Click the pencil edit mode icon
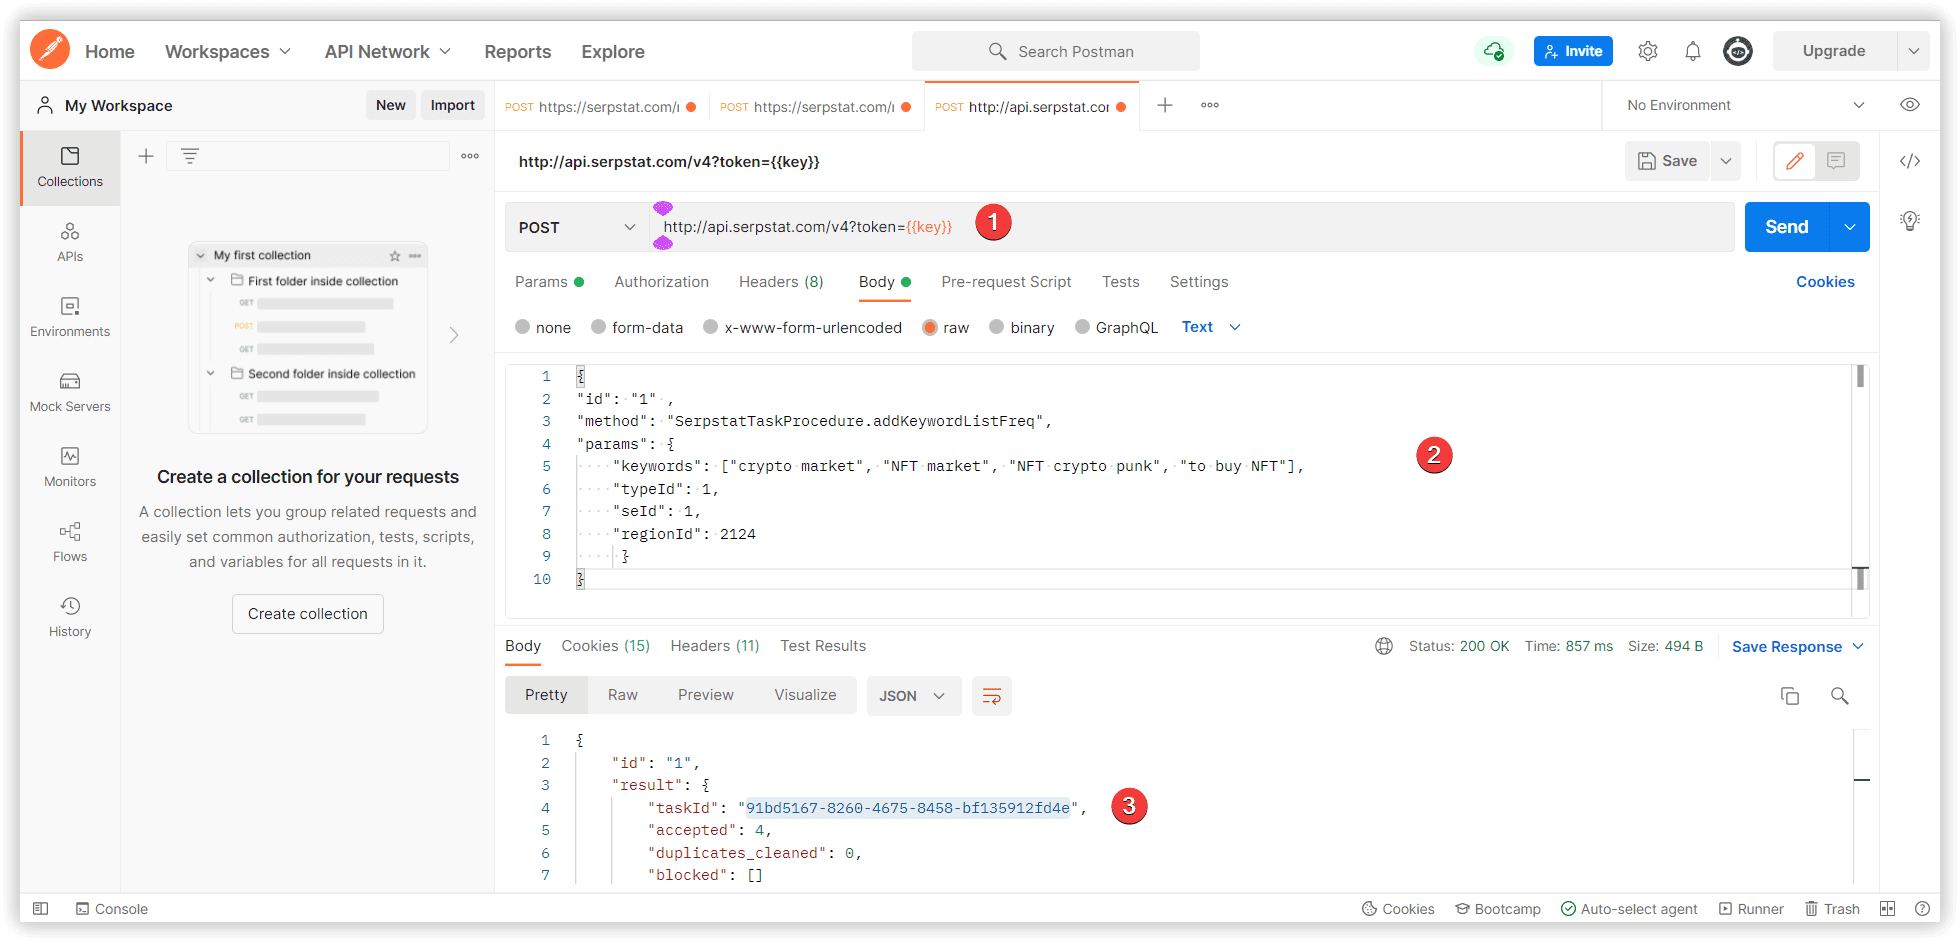Image resolution: width=1960 pixels, height=942 pixels. [1795, 161]
